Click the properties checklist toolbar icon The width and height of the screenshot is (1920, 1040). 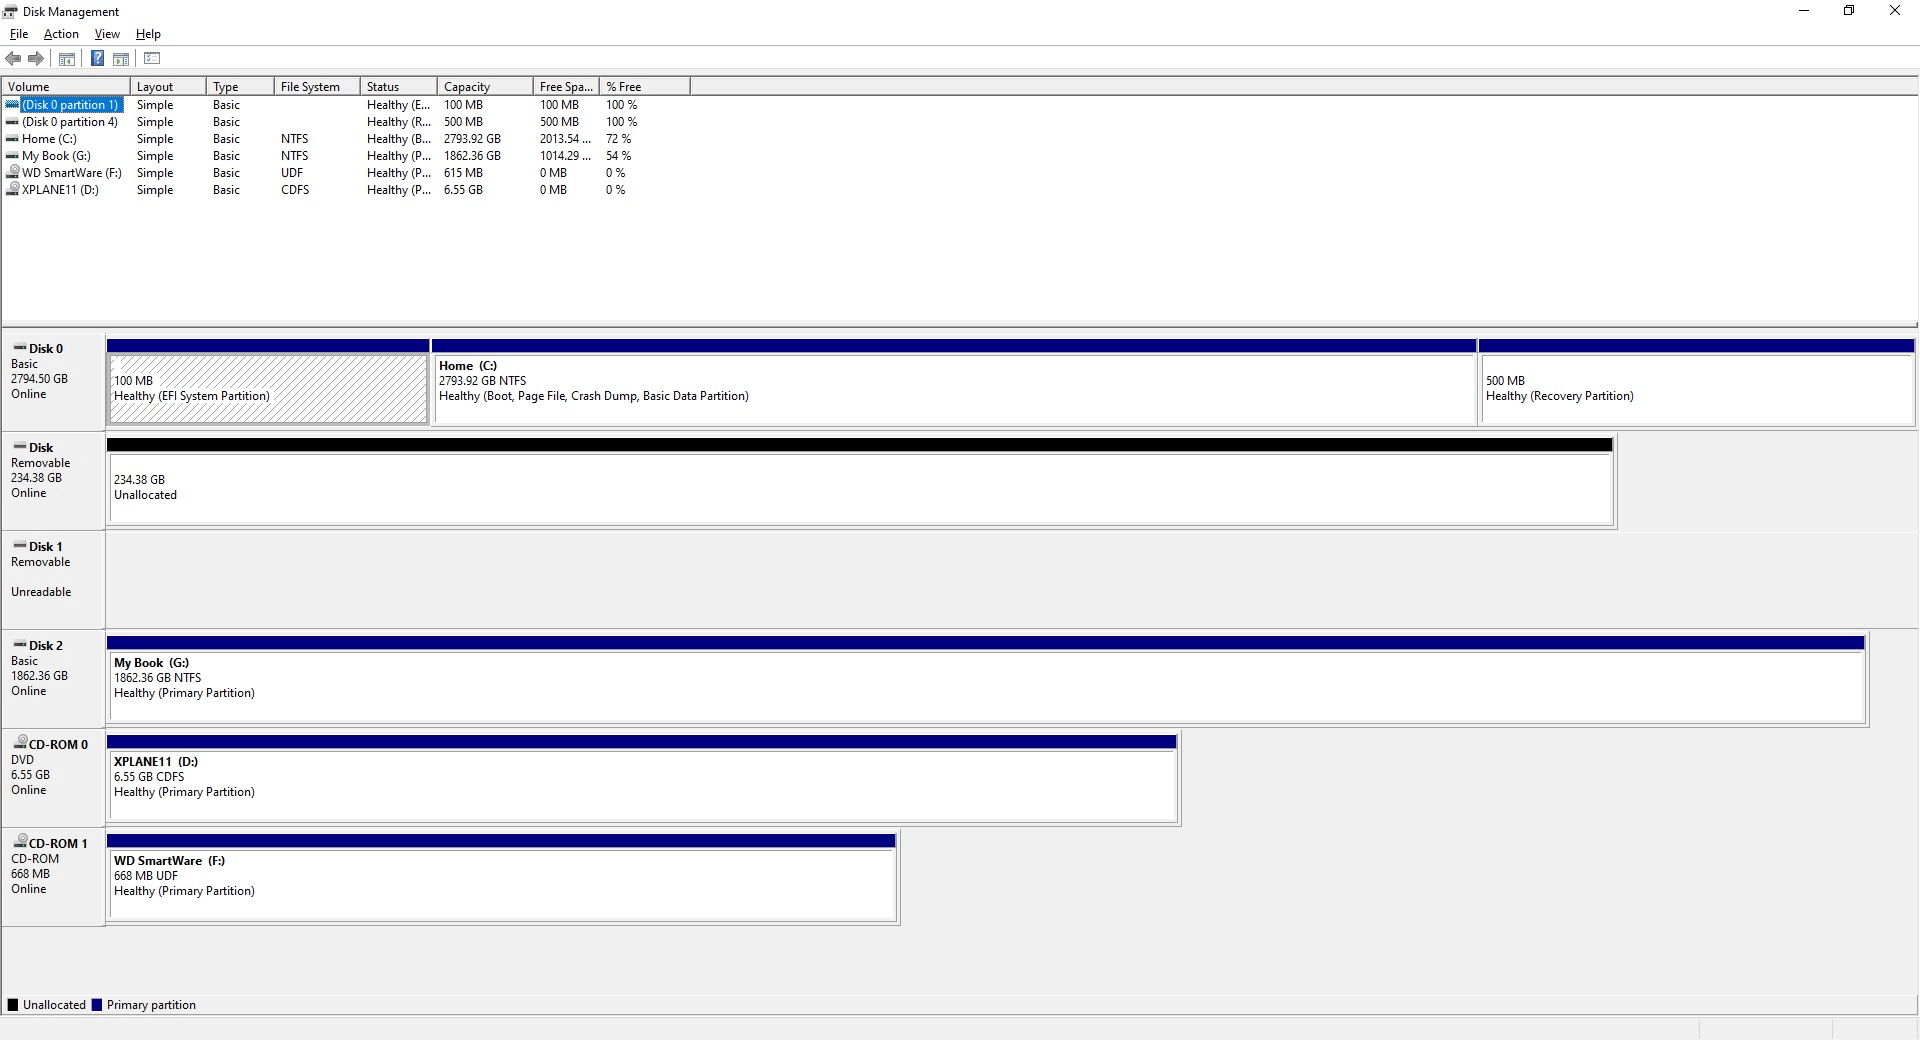pyautogui.click(x=152, y=58)
